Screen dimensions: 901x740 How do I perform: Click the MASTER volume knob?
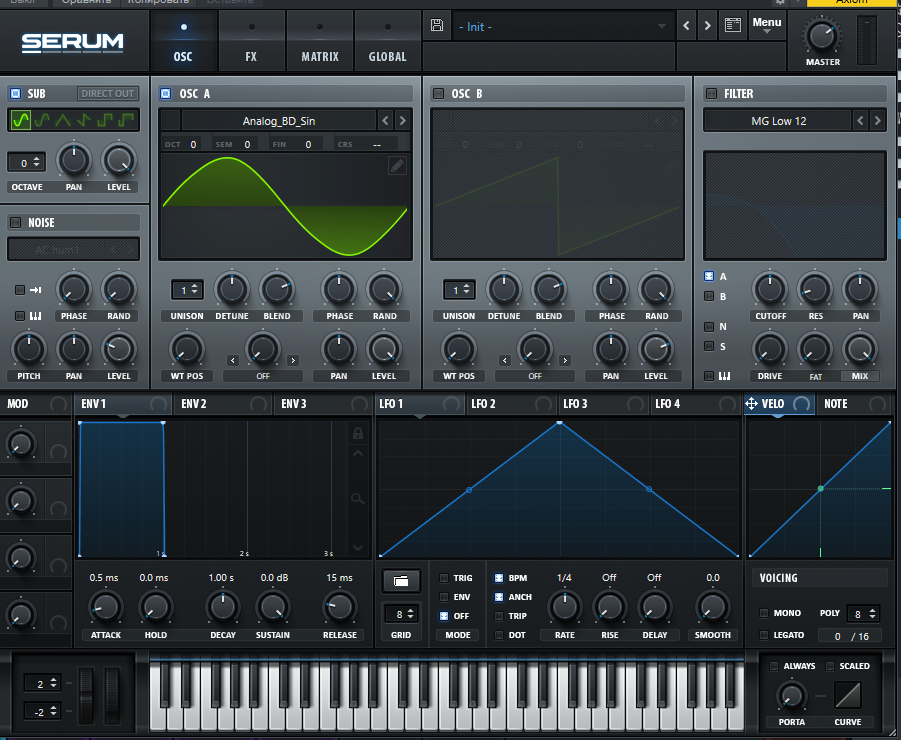(x=822, y=36)
